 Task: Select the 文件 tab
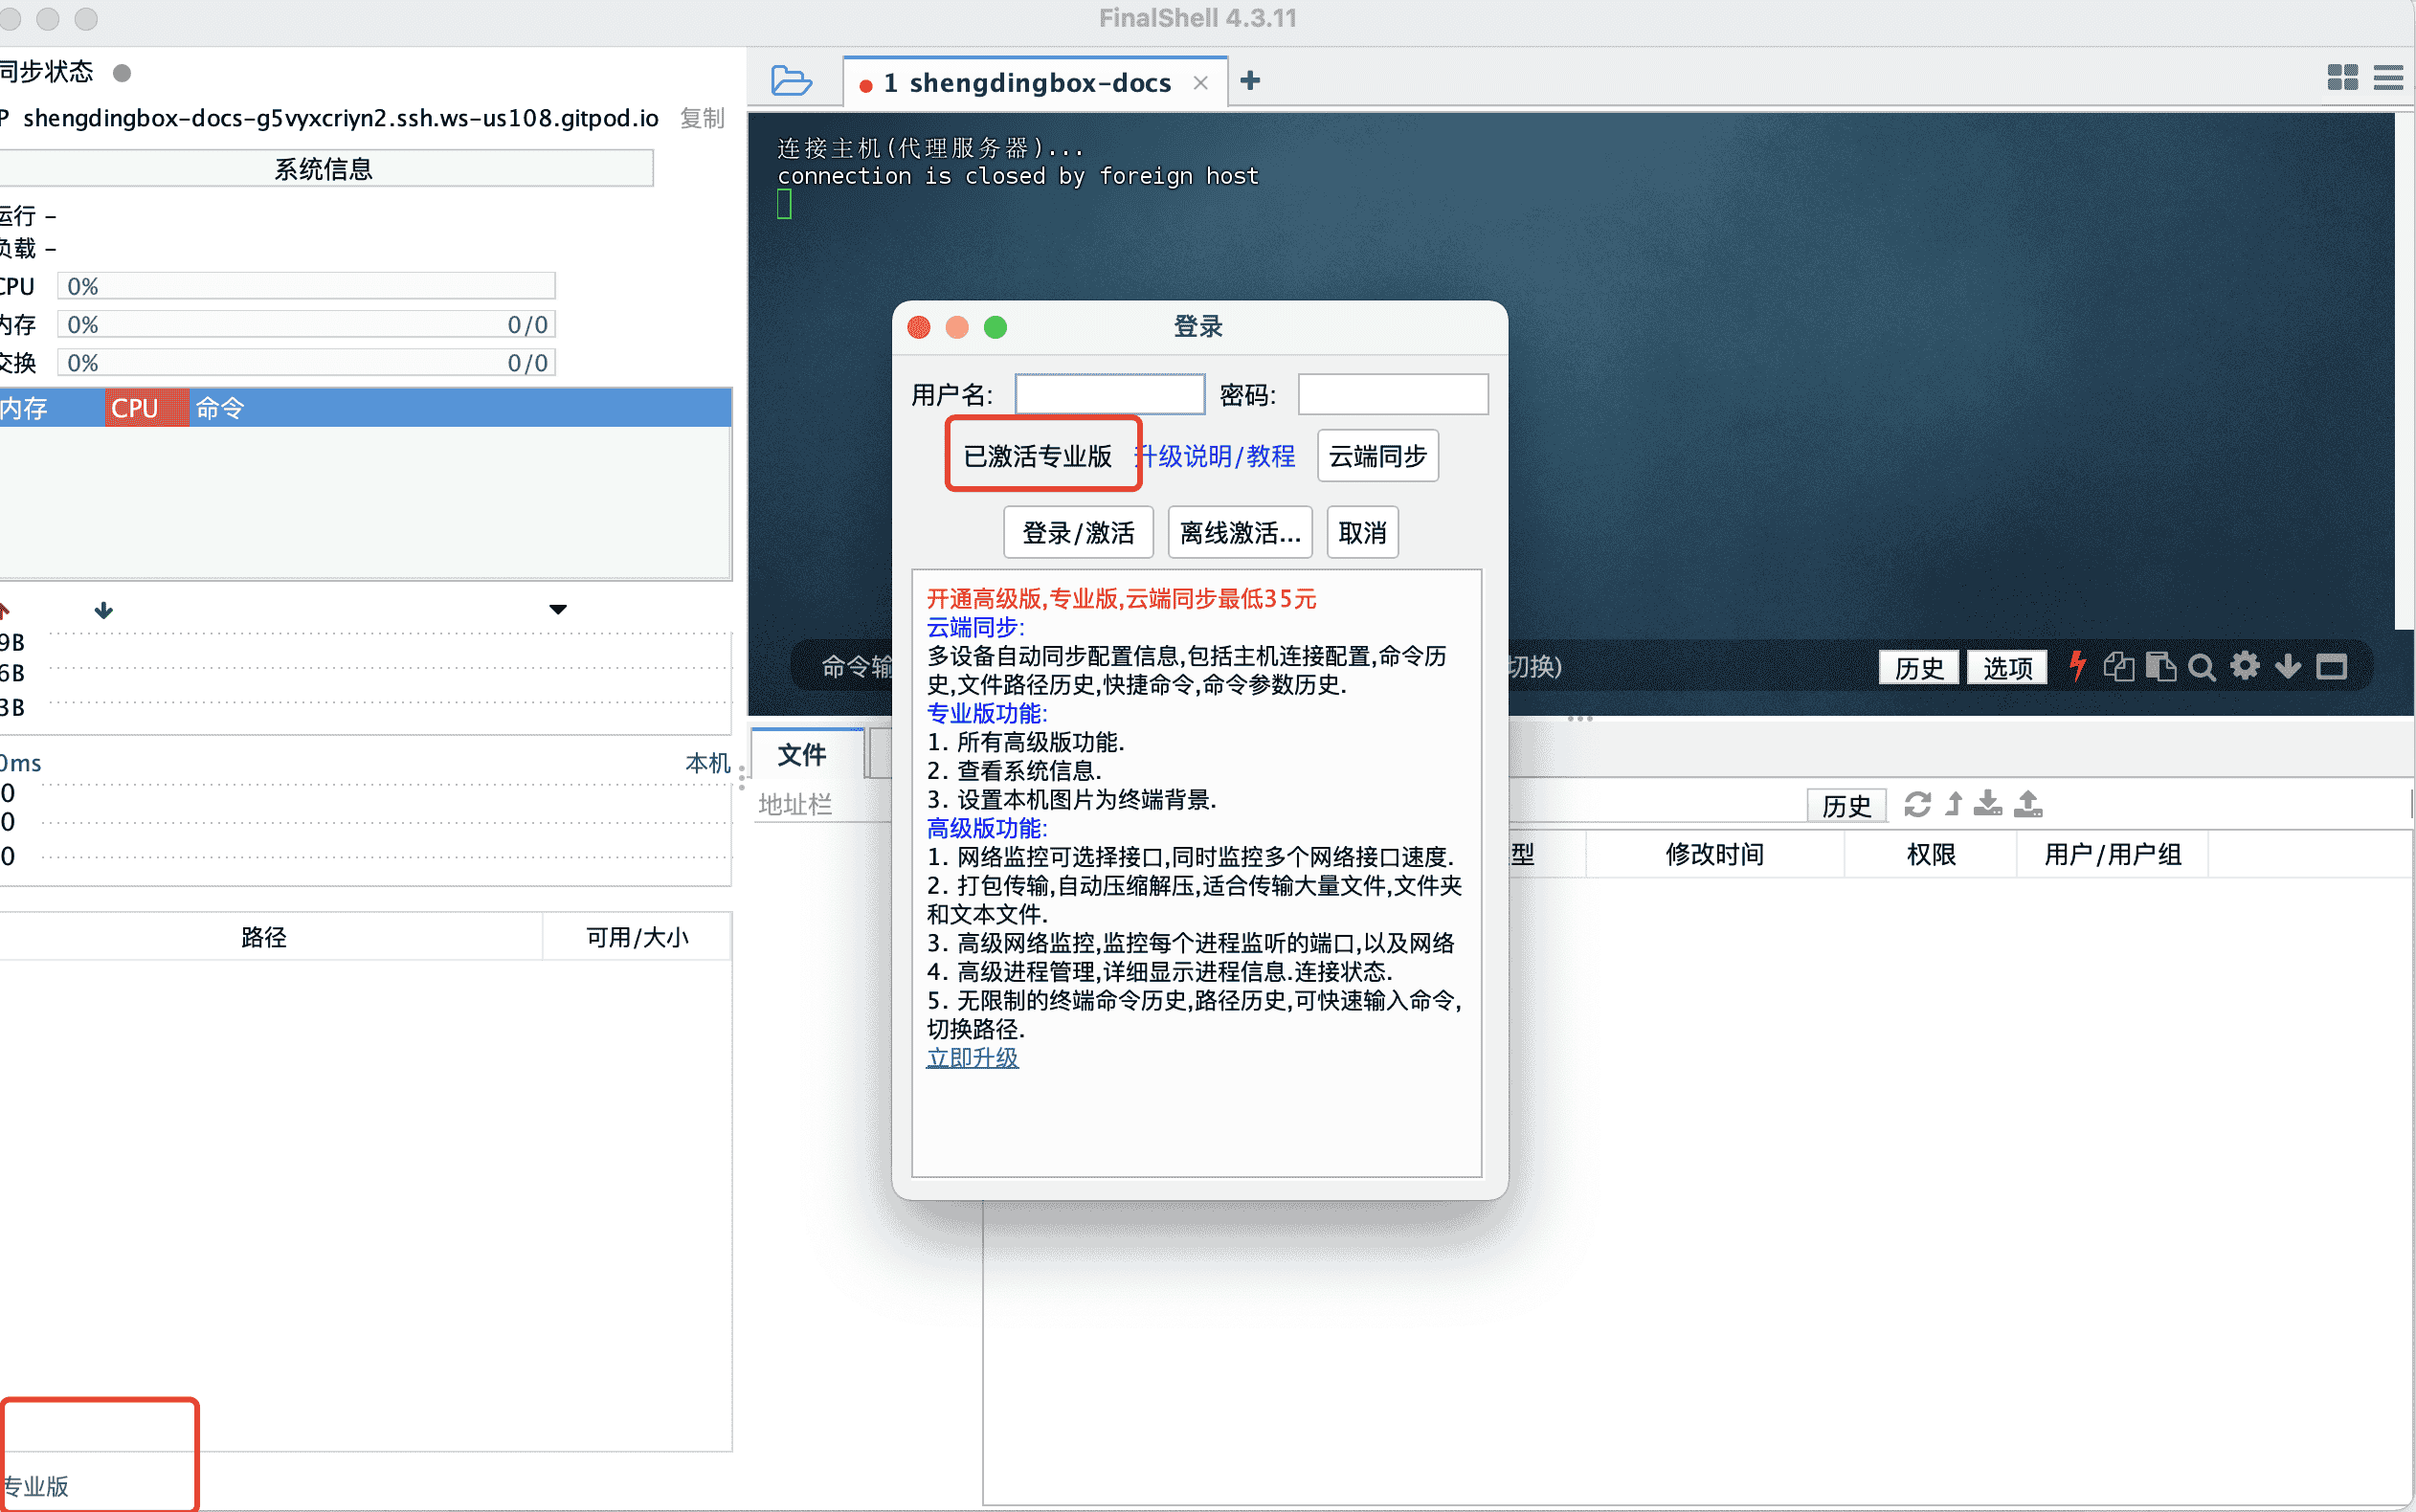(802, 755)
